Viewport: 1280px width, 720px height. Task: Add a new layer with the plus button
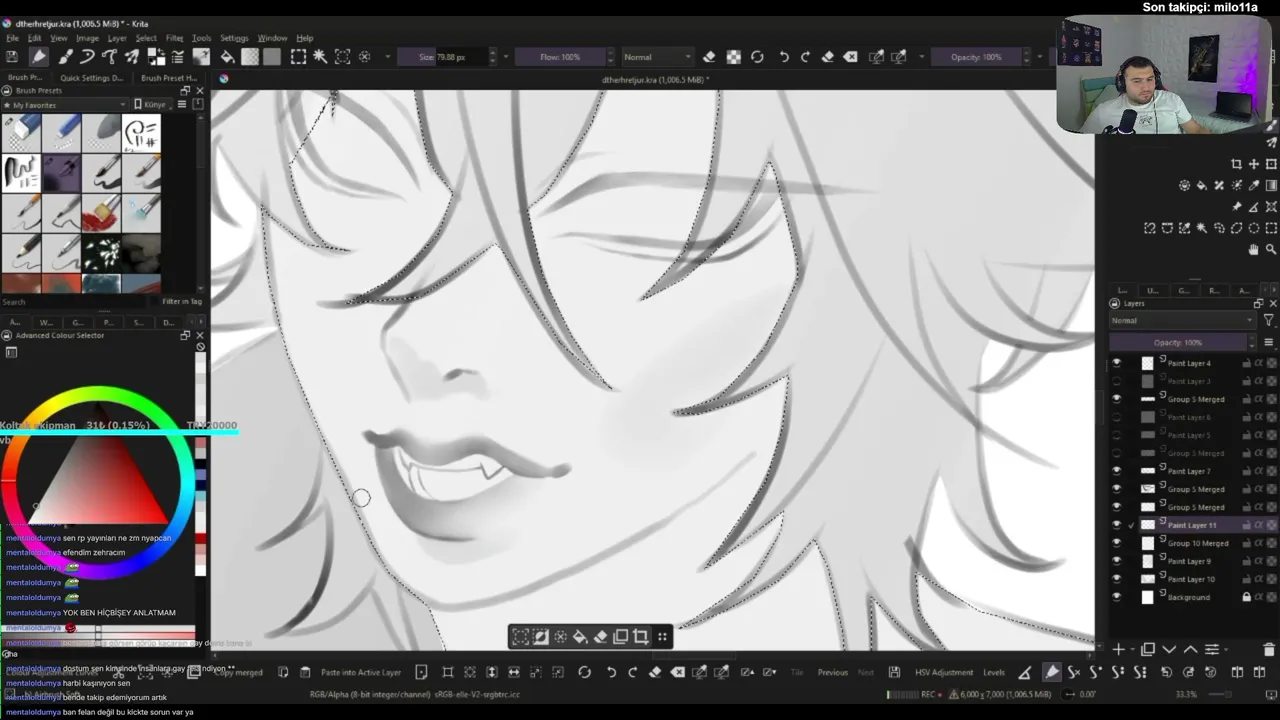tap(1119, 650)
